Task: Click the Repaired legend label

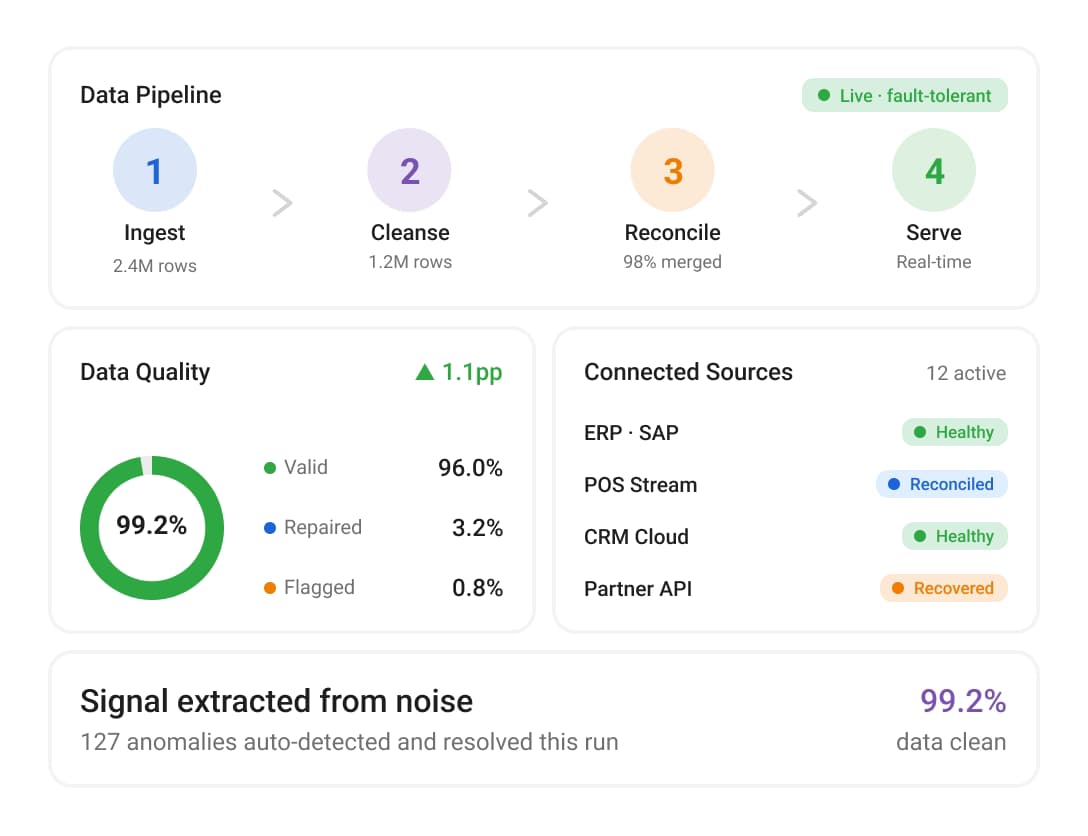Action: [323, 527]
